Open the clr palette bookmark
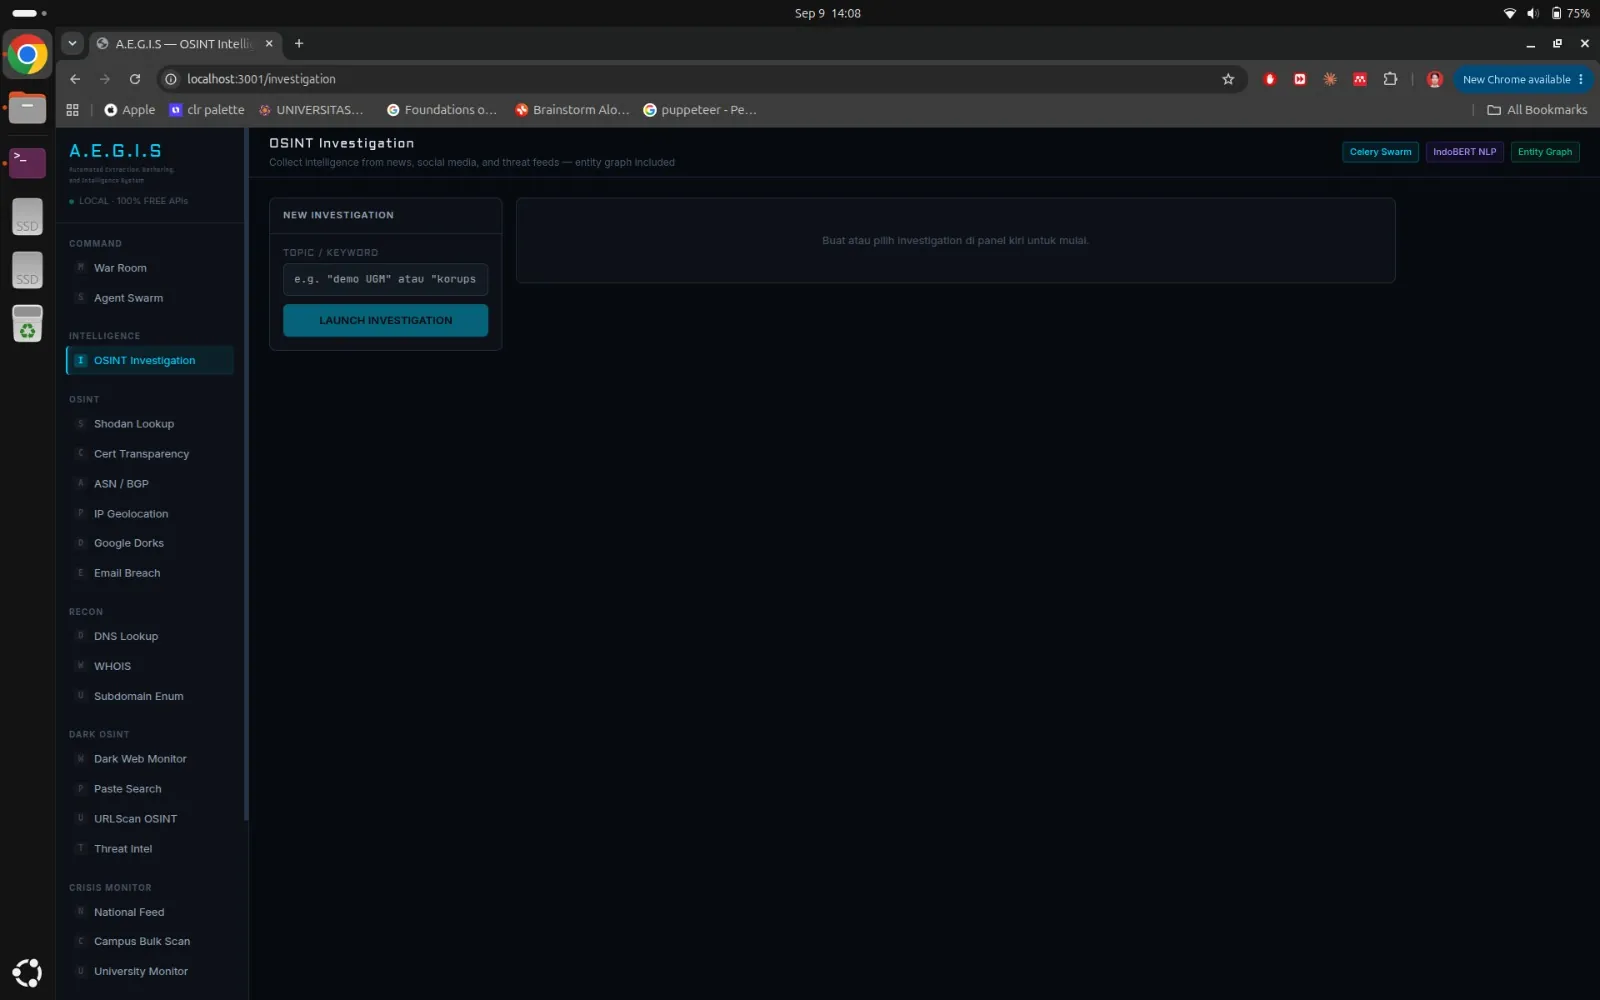Viewport: 1600px width, 1000px height. coord(207,110)
